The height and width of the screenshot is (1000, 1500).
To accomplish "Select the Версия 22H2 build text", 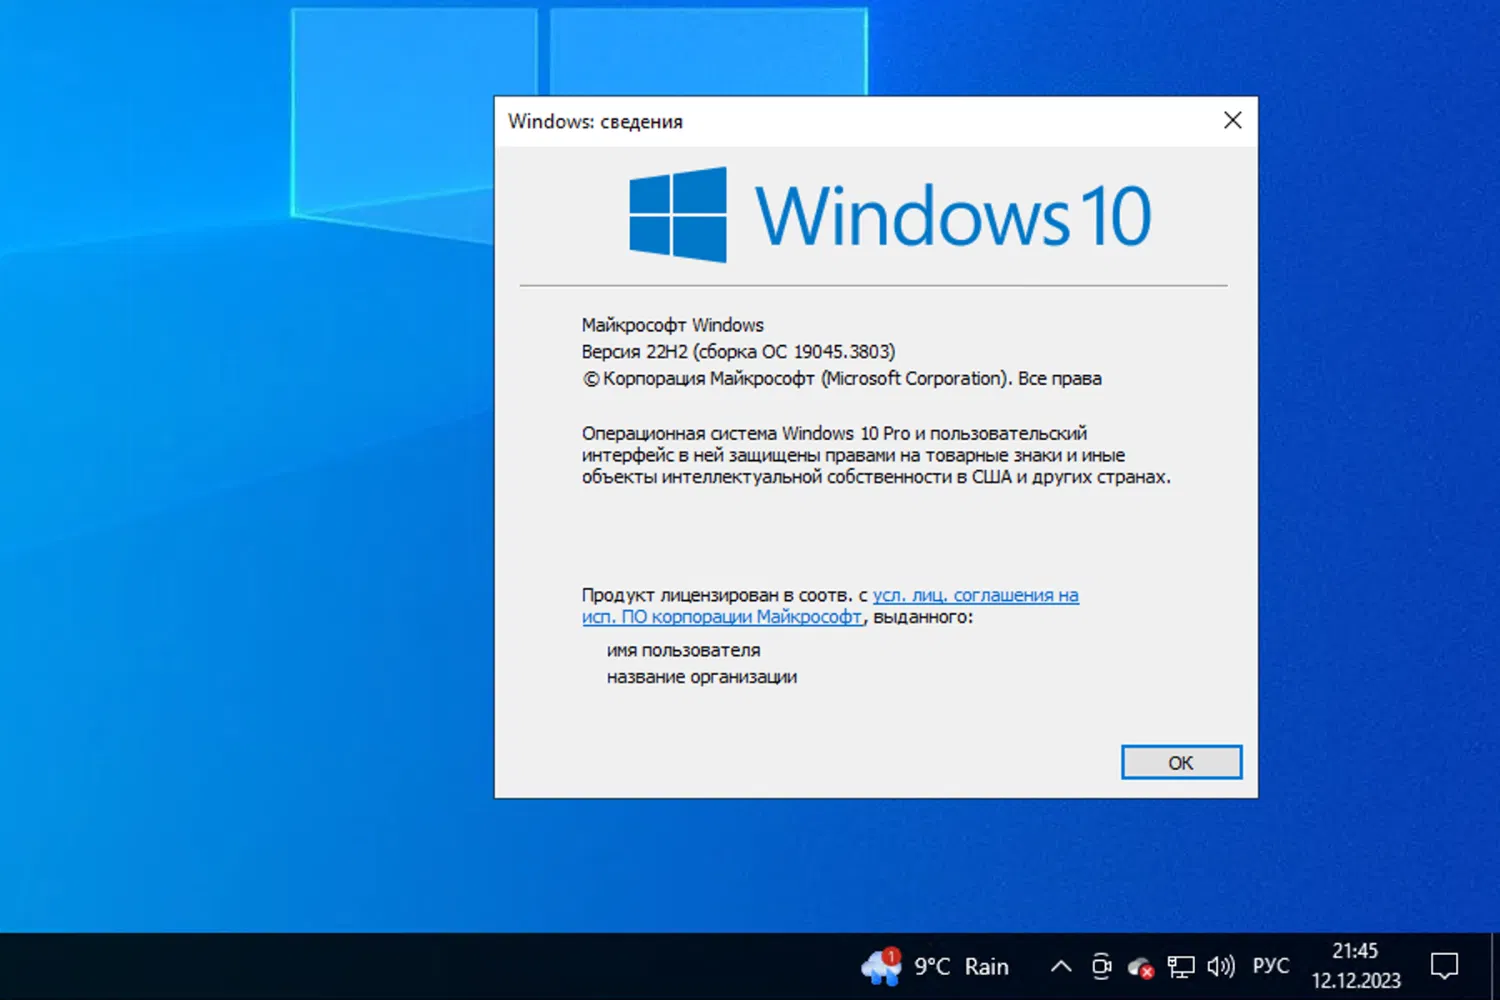I will (737, 351).
